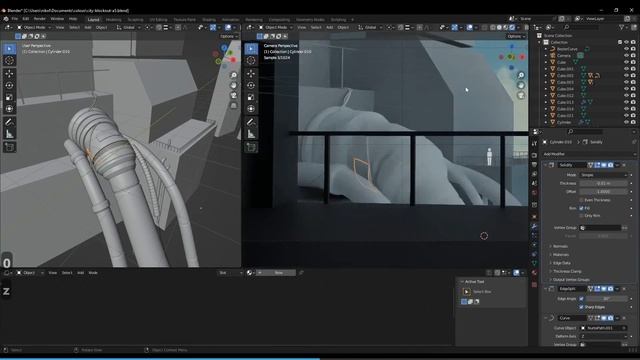Image resolution: width=640 pixels, height=360 pixels.
Task: Toggle Sharp Edges checkbox in EdgeSplit modifier
Action: [582, 307]
